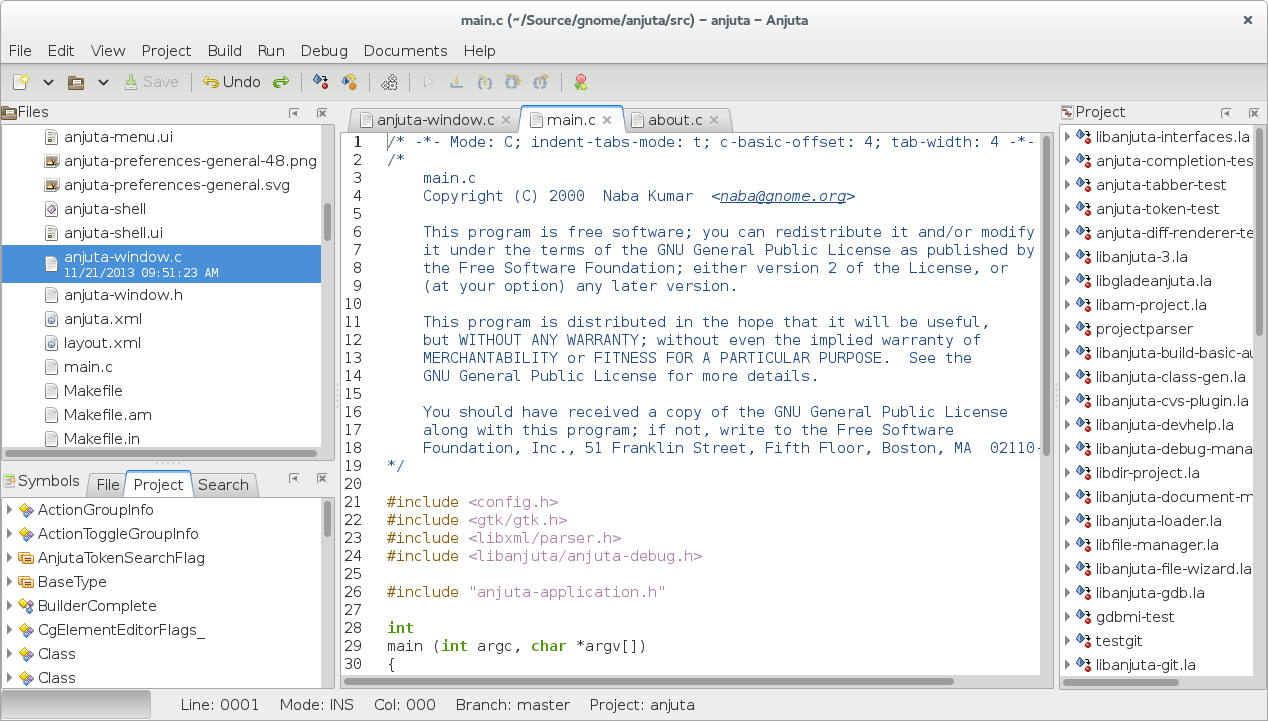Click the Branch: master status text

point(512,705)
